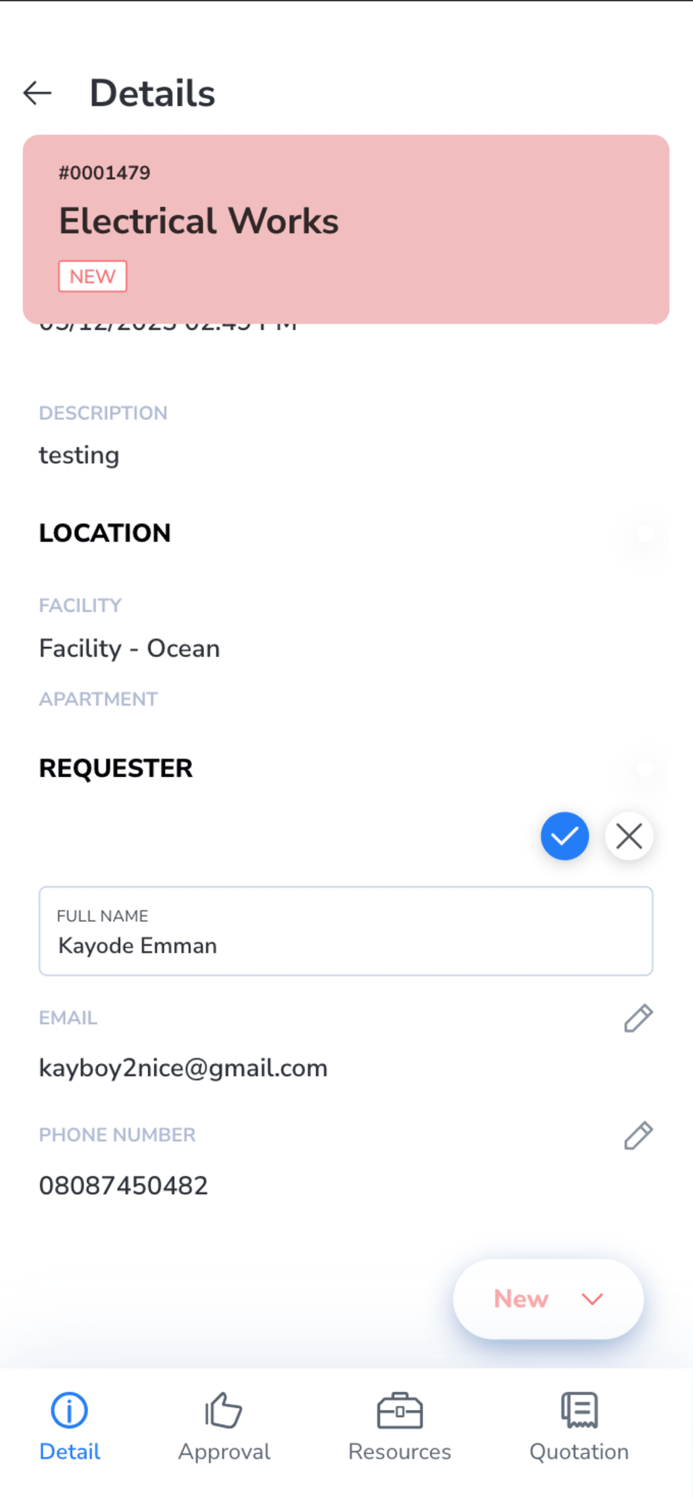The width and height of the screenshot is (693, 1500).
Task: Edit email using its pencil icon
Action: point(638,1018)
